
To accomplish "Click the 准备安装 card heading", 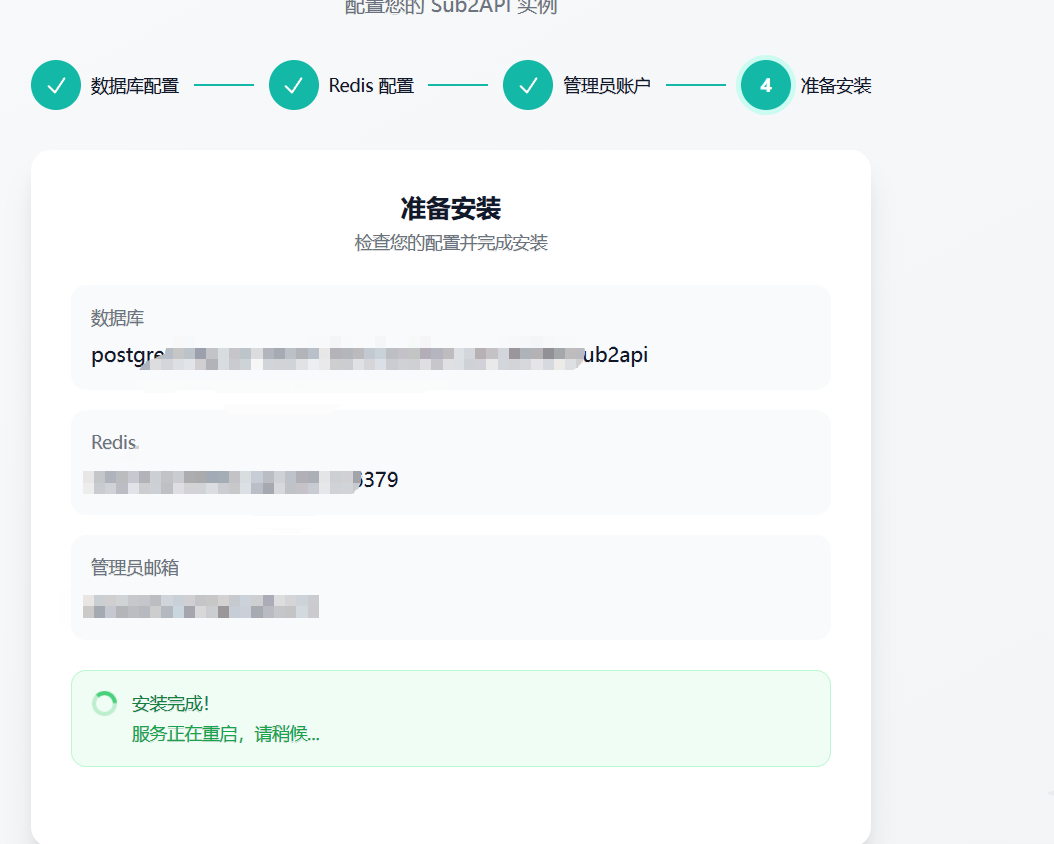I will tap(451, 208).
